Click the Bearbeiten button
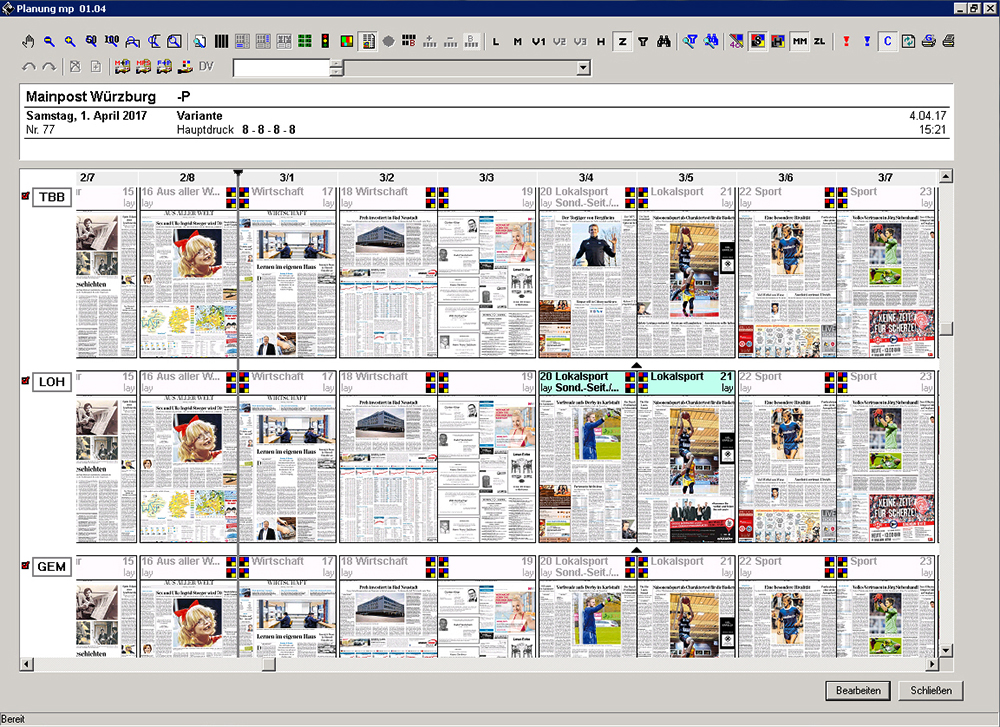 pyautogui.click(x=858, y=691)
